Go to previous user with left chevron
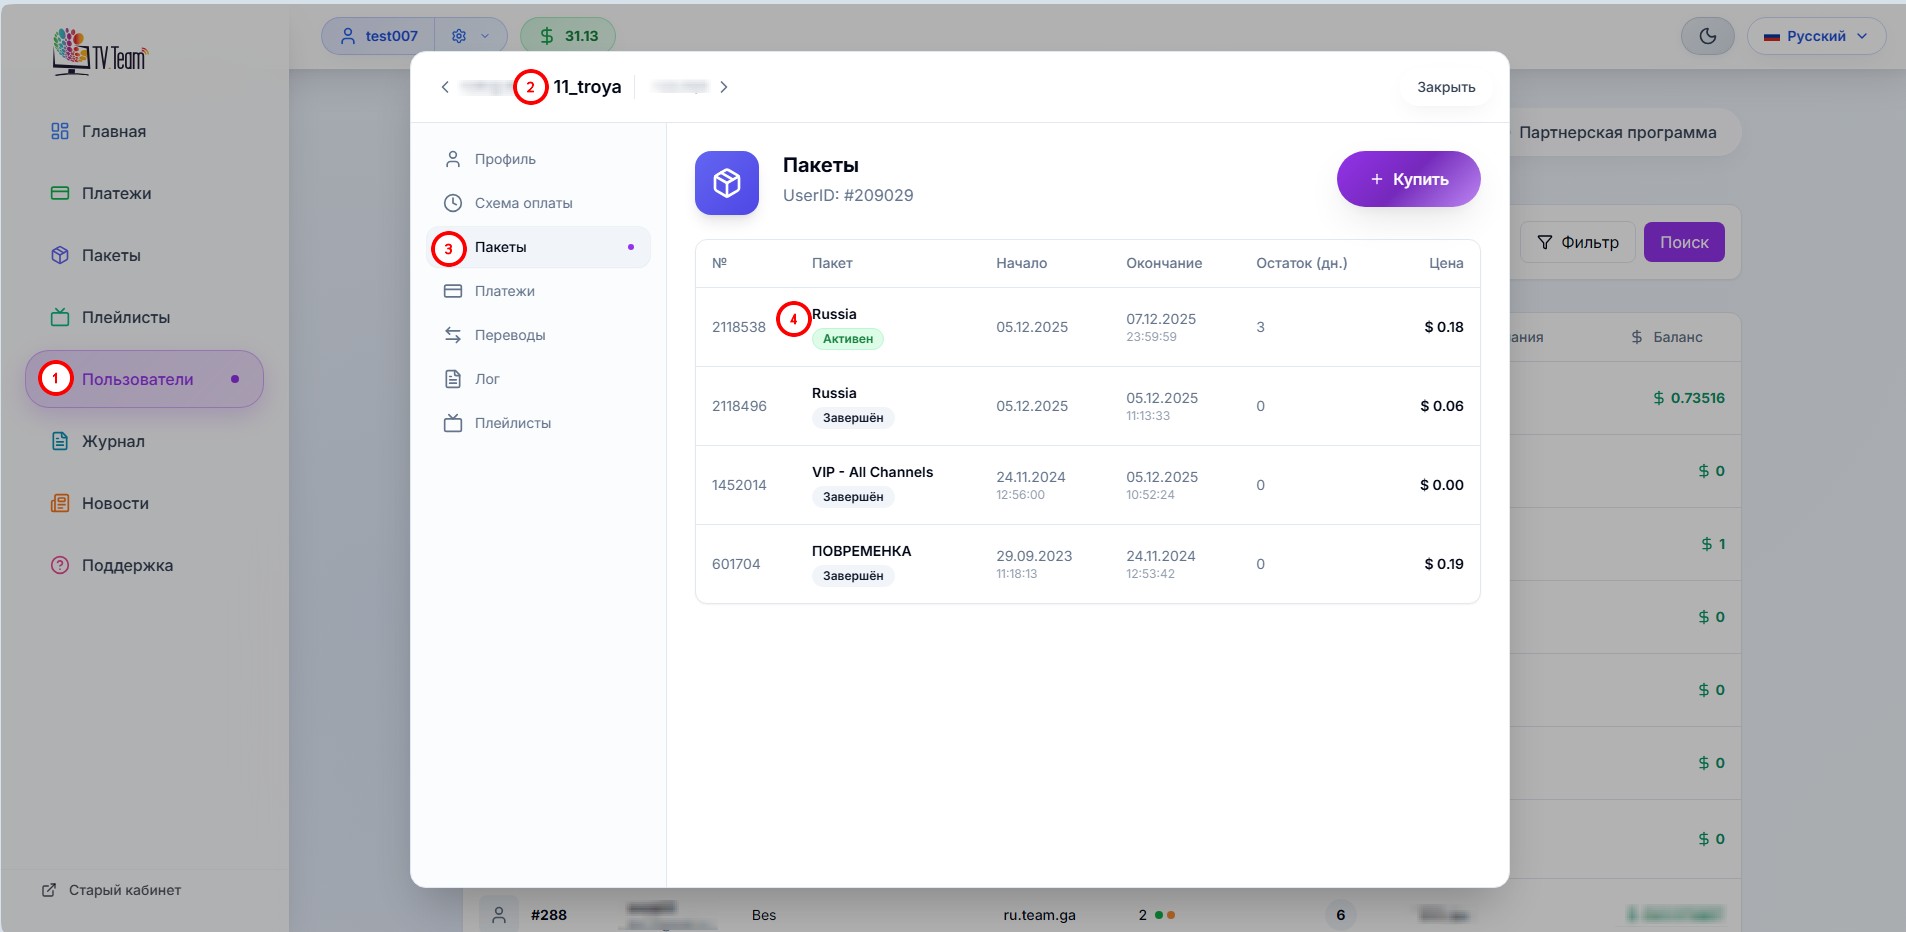 pos(445,87)
